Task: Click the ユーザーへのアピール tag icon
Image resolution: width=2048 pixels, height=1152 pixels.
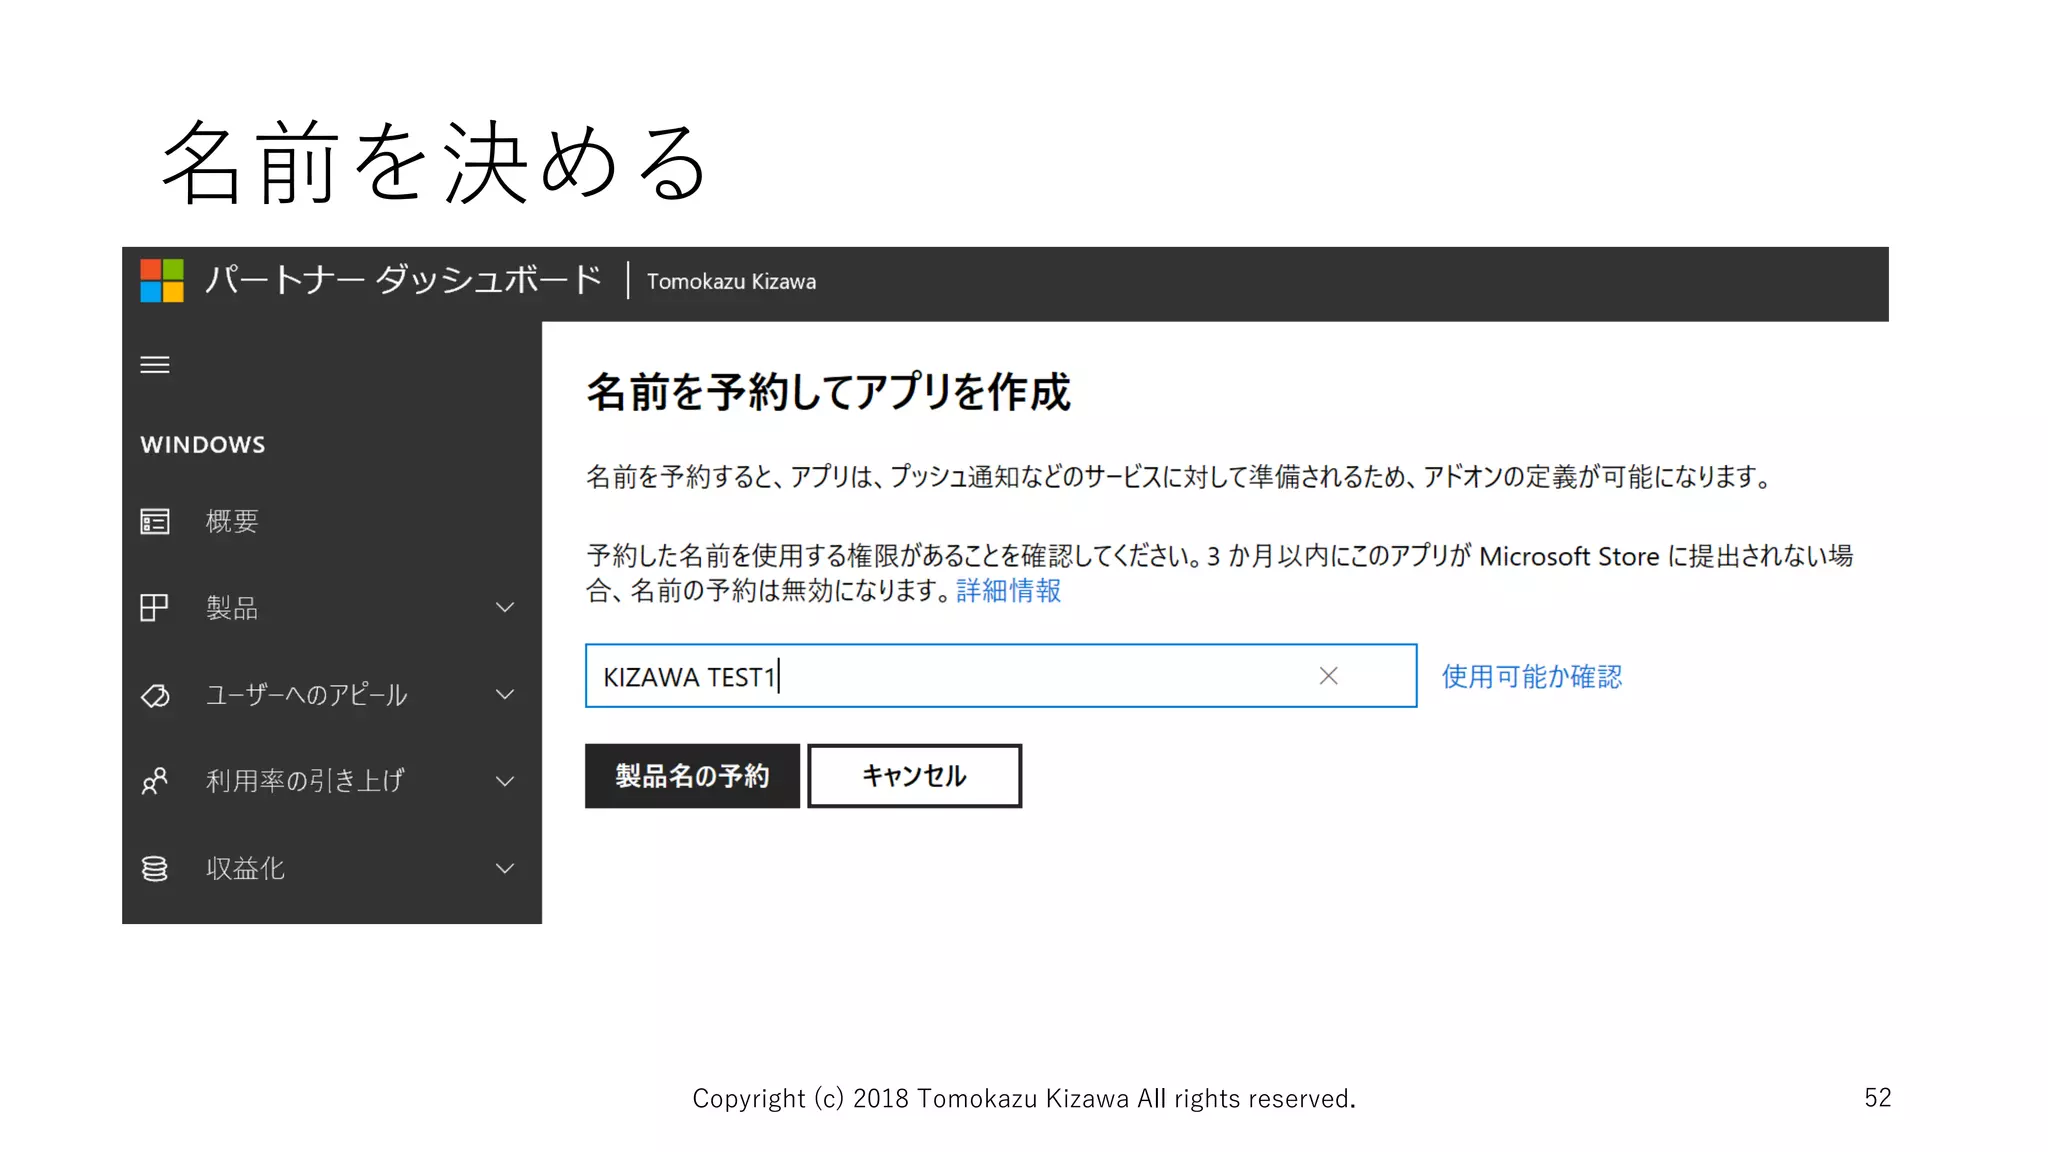Action: tap(155, 695)
